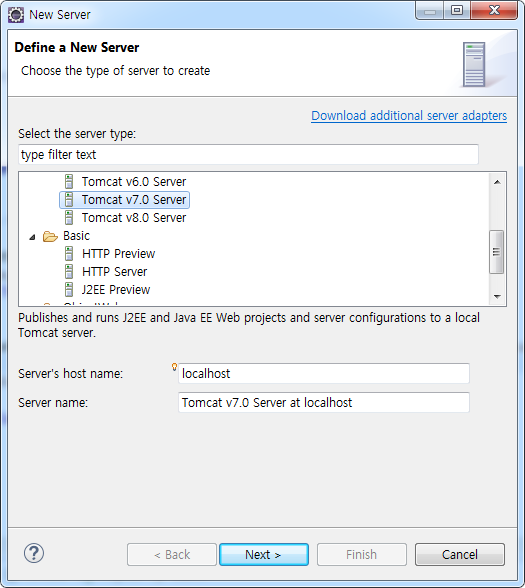
Task: Click the J2EE Preview server icon
Action: click(69, 290)
